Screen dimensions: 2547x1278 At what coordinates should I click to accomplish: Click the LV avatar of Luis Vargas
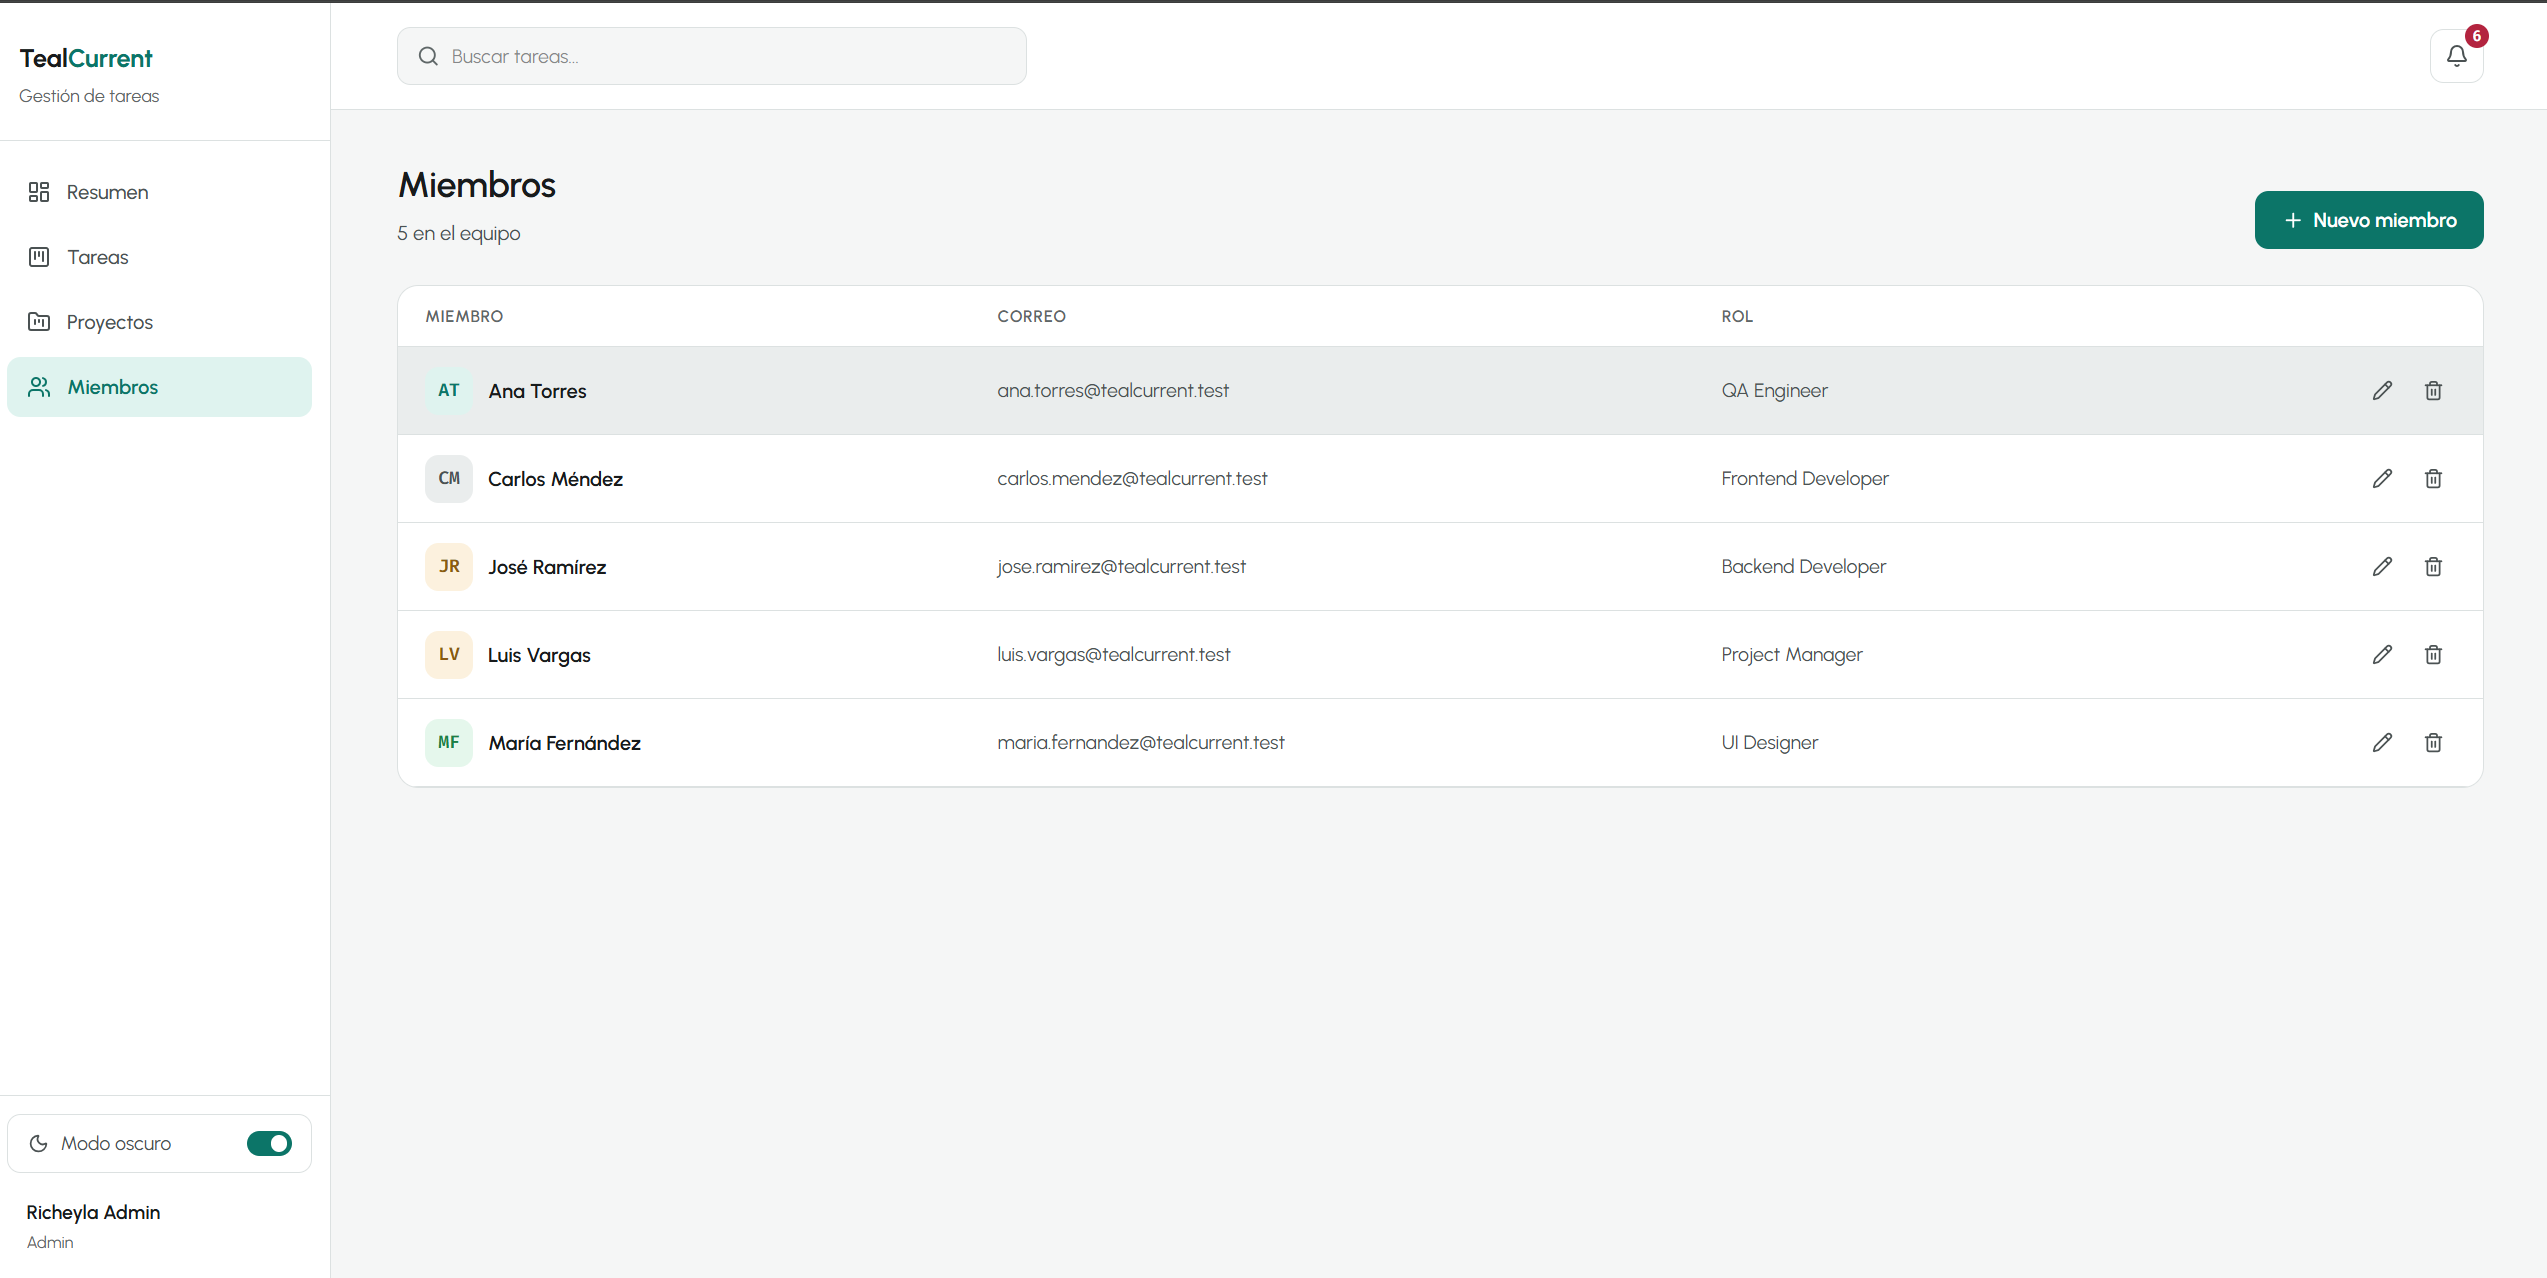point(449,655)
